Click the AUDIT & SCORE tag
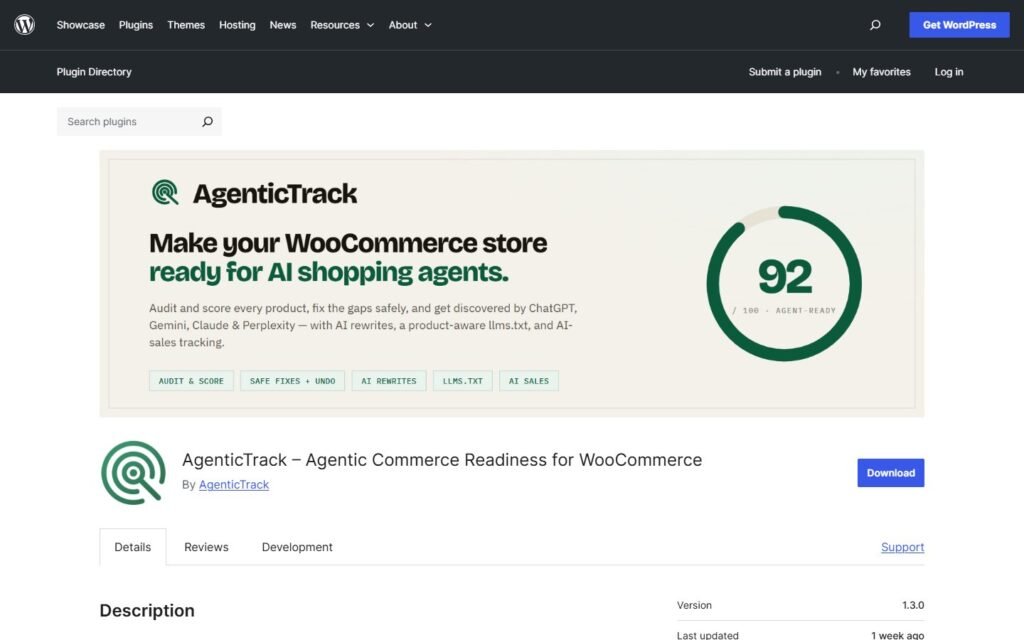Screen dimensions: 1024x640 coord(191,381)
